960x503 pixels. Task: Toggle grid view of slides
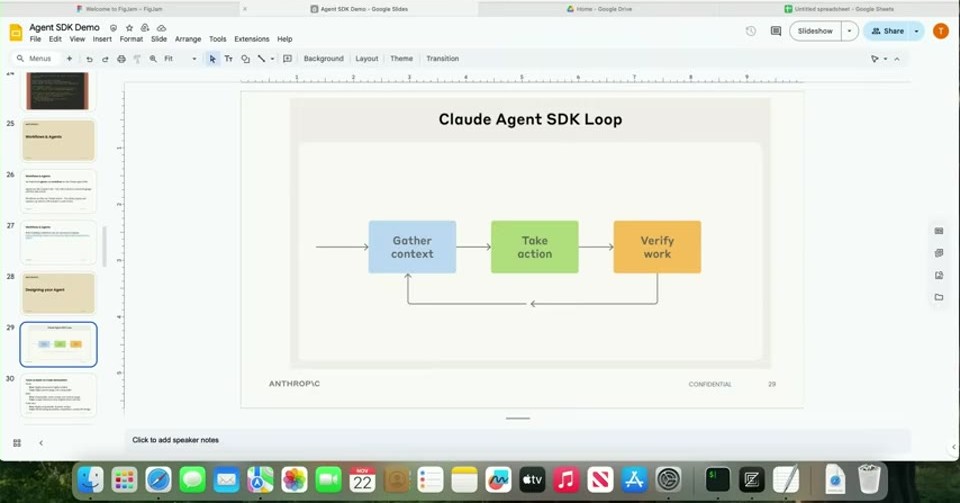pos(17,442)
